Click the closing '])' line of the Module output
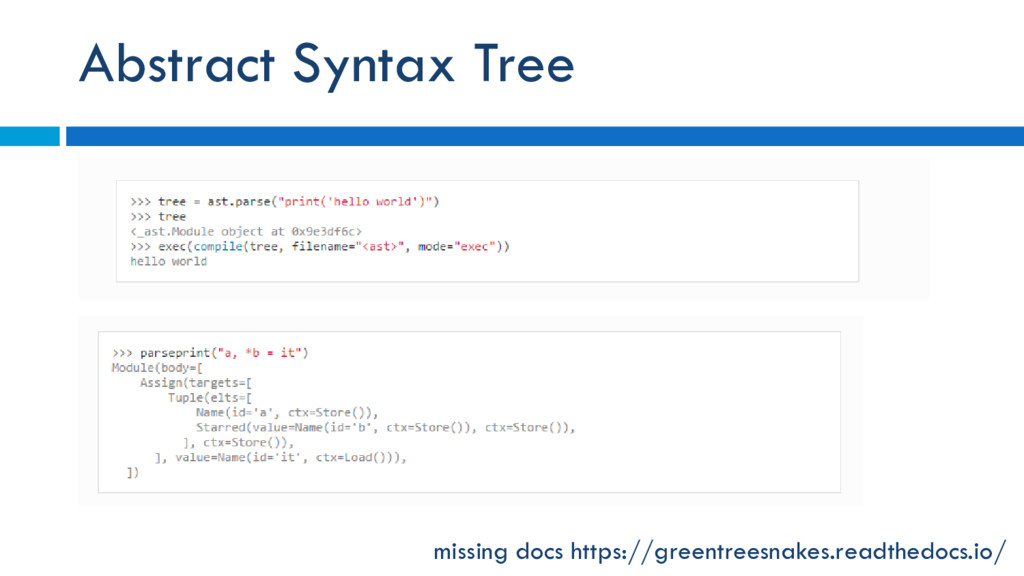 [133, 473]
